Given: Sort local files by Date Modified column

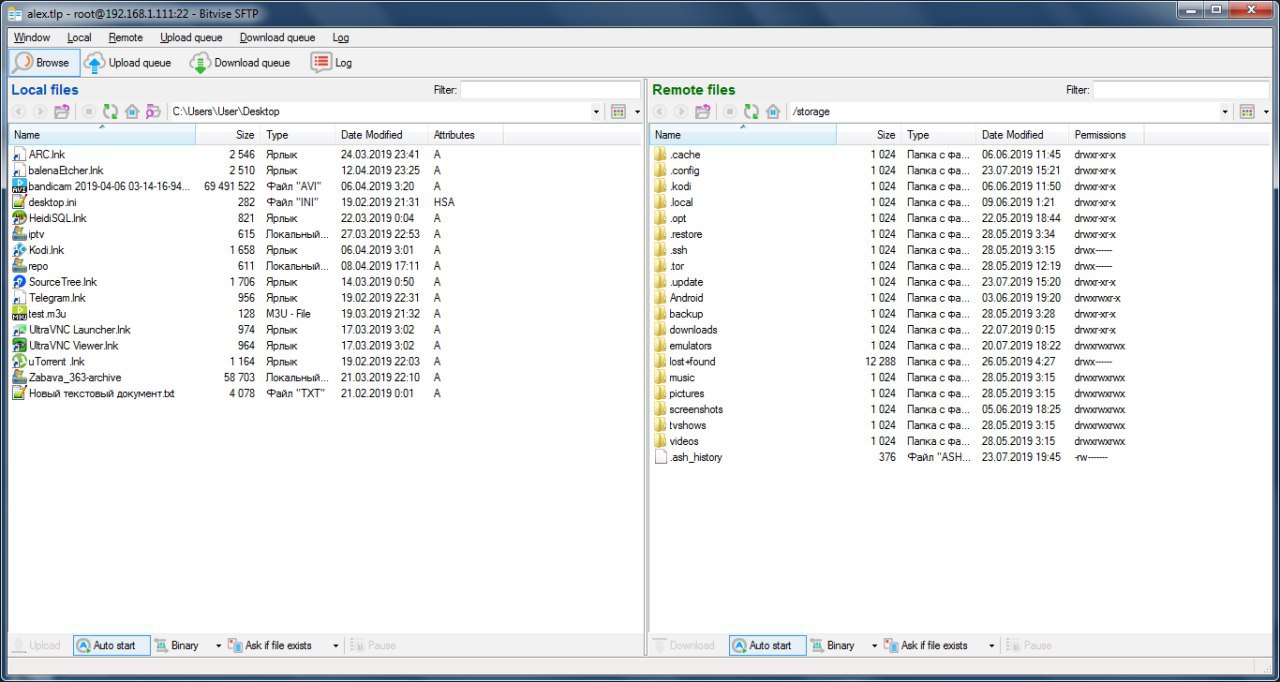Looking at the screenshot, I should point(382,135).
